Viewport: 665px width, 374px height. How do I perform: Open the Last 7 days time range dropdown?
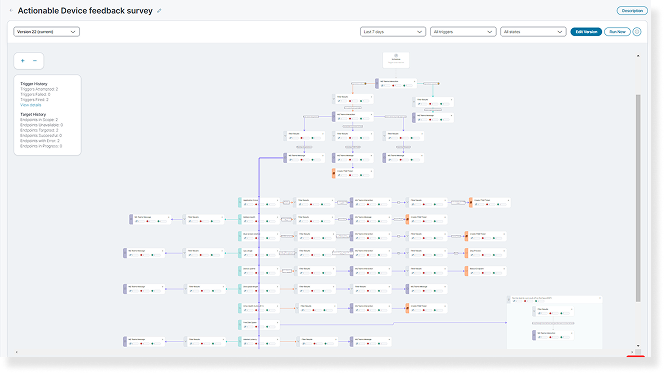pyautogui.click(x=393, y=32)
